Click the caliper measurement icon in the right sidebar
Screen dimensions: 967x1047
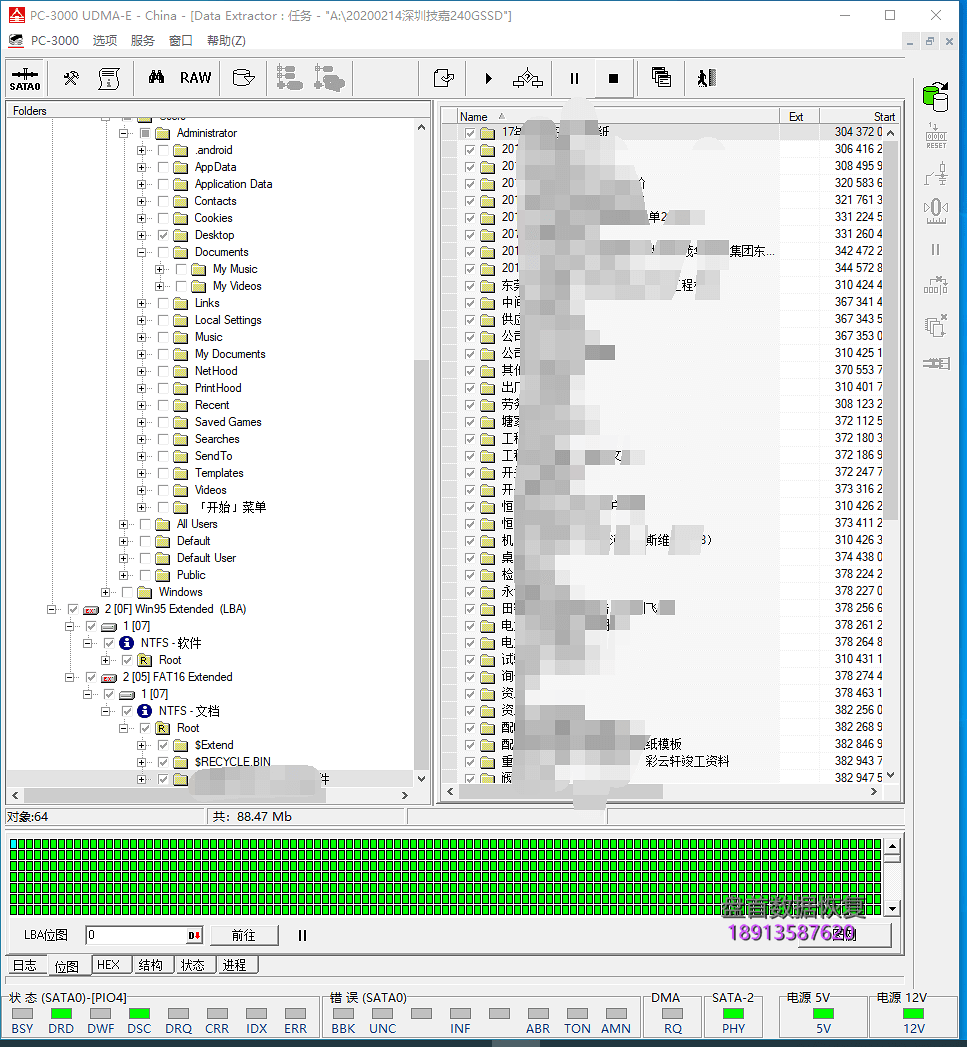coord(936,211)
